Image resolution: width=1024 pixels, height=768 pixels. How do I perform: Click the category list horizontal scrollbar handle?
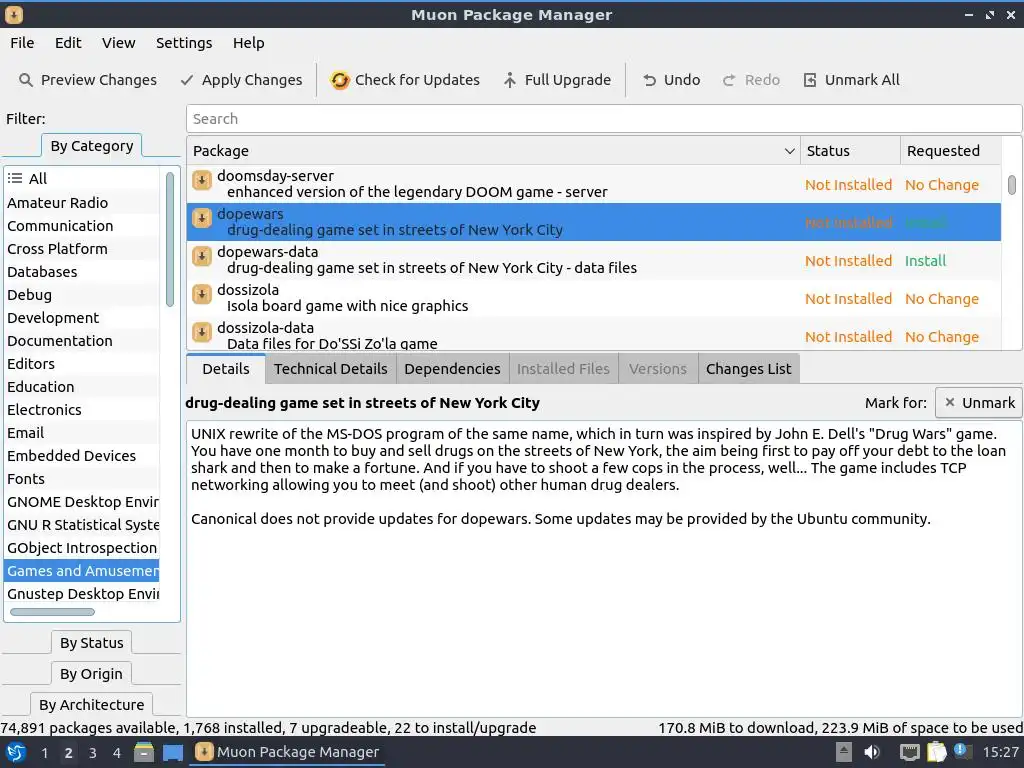[x=52, y=612]
